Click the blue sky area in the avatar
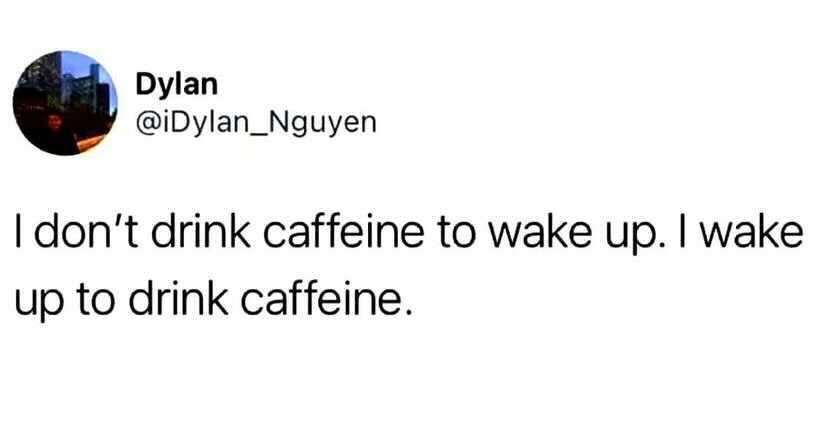The width and height of the screenshot is (828, 426). (79, 64)
